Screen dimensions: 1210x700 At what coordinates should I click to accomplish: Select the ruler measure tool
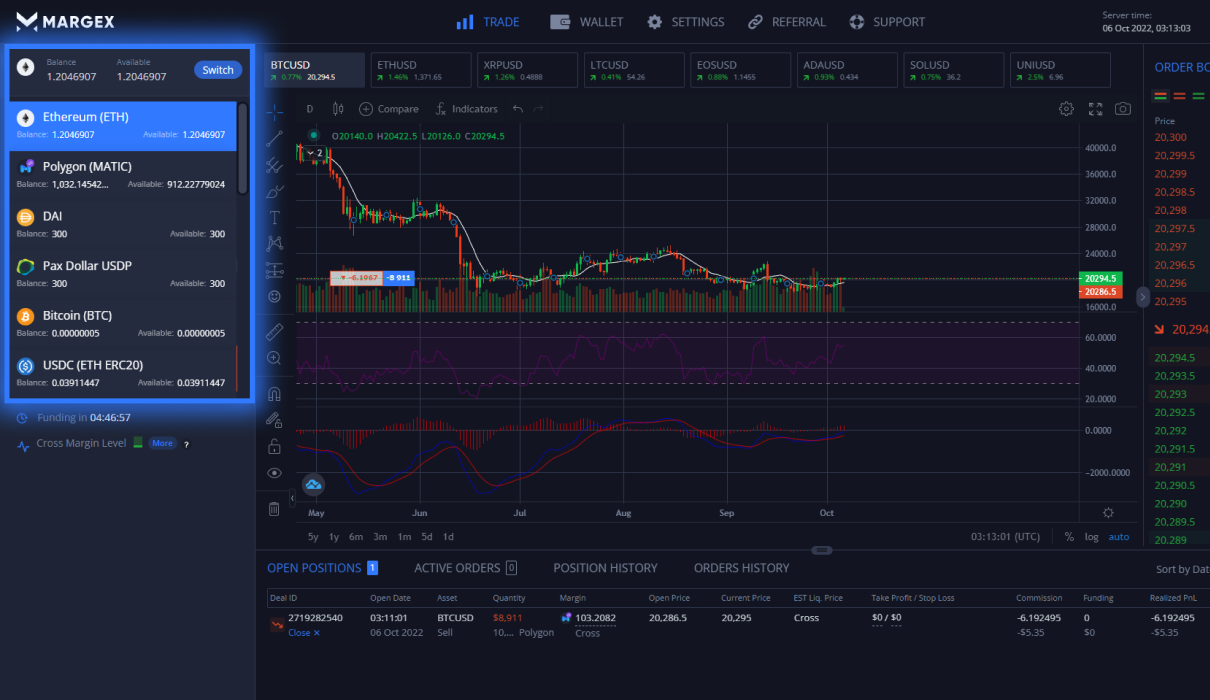click(274, 331)
